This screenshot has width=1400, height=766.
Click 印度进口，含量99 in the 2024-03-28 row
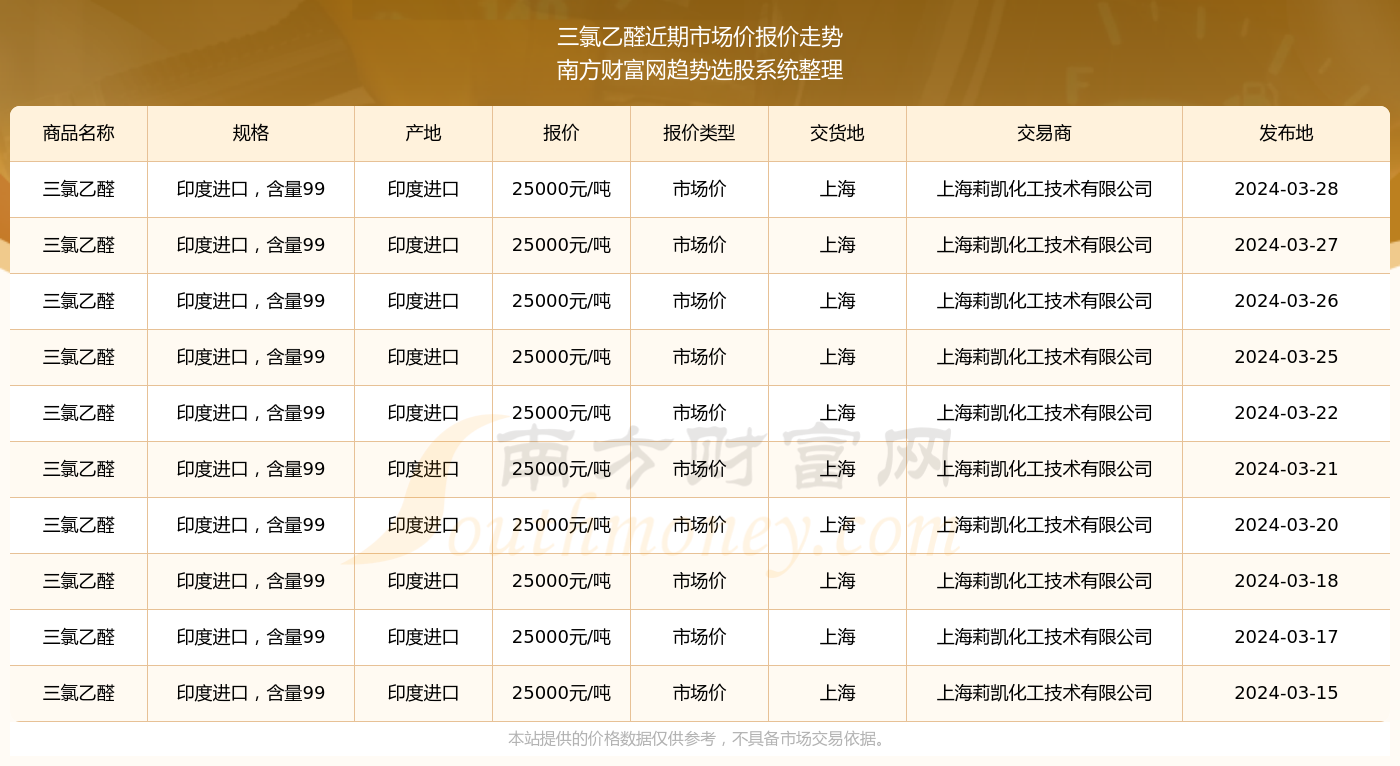[251, 189]
